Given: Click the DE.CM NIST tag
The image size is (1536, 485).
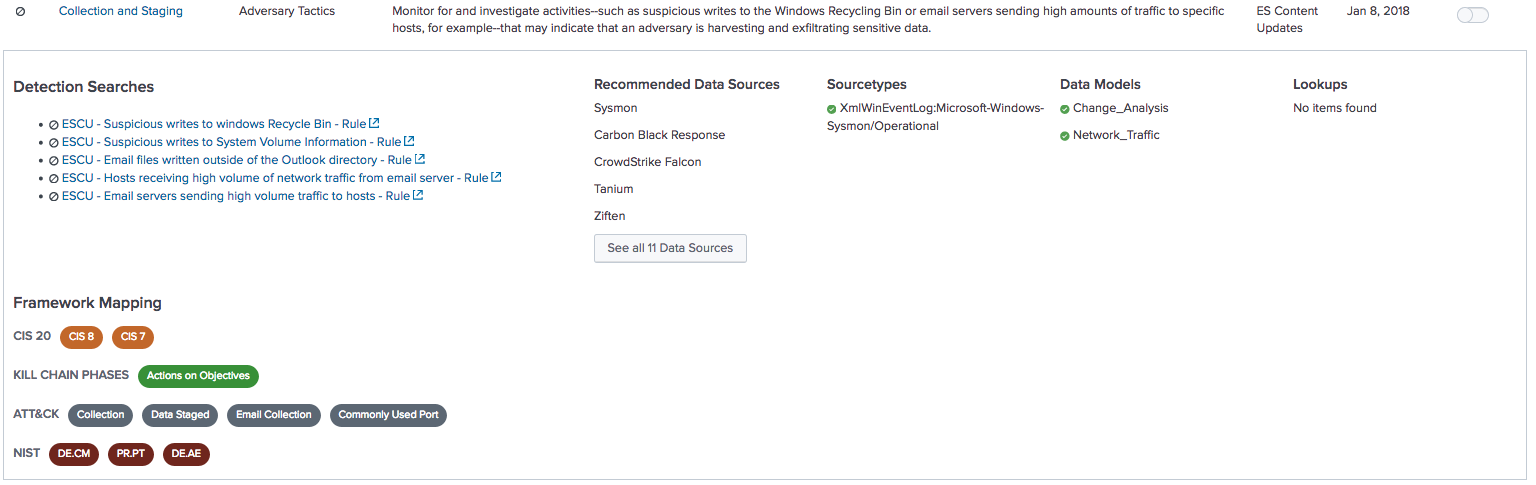Looking at the screenshot, I should point(74,454).
